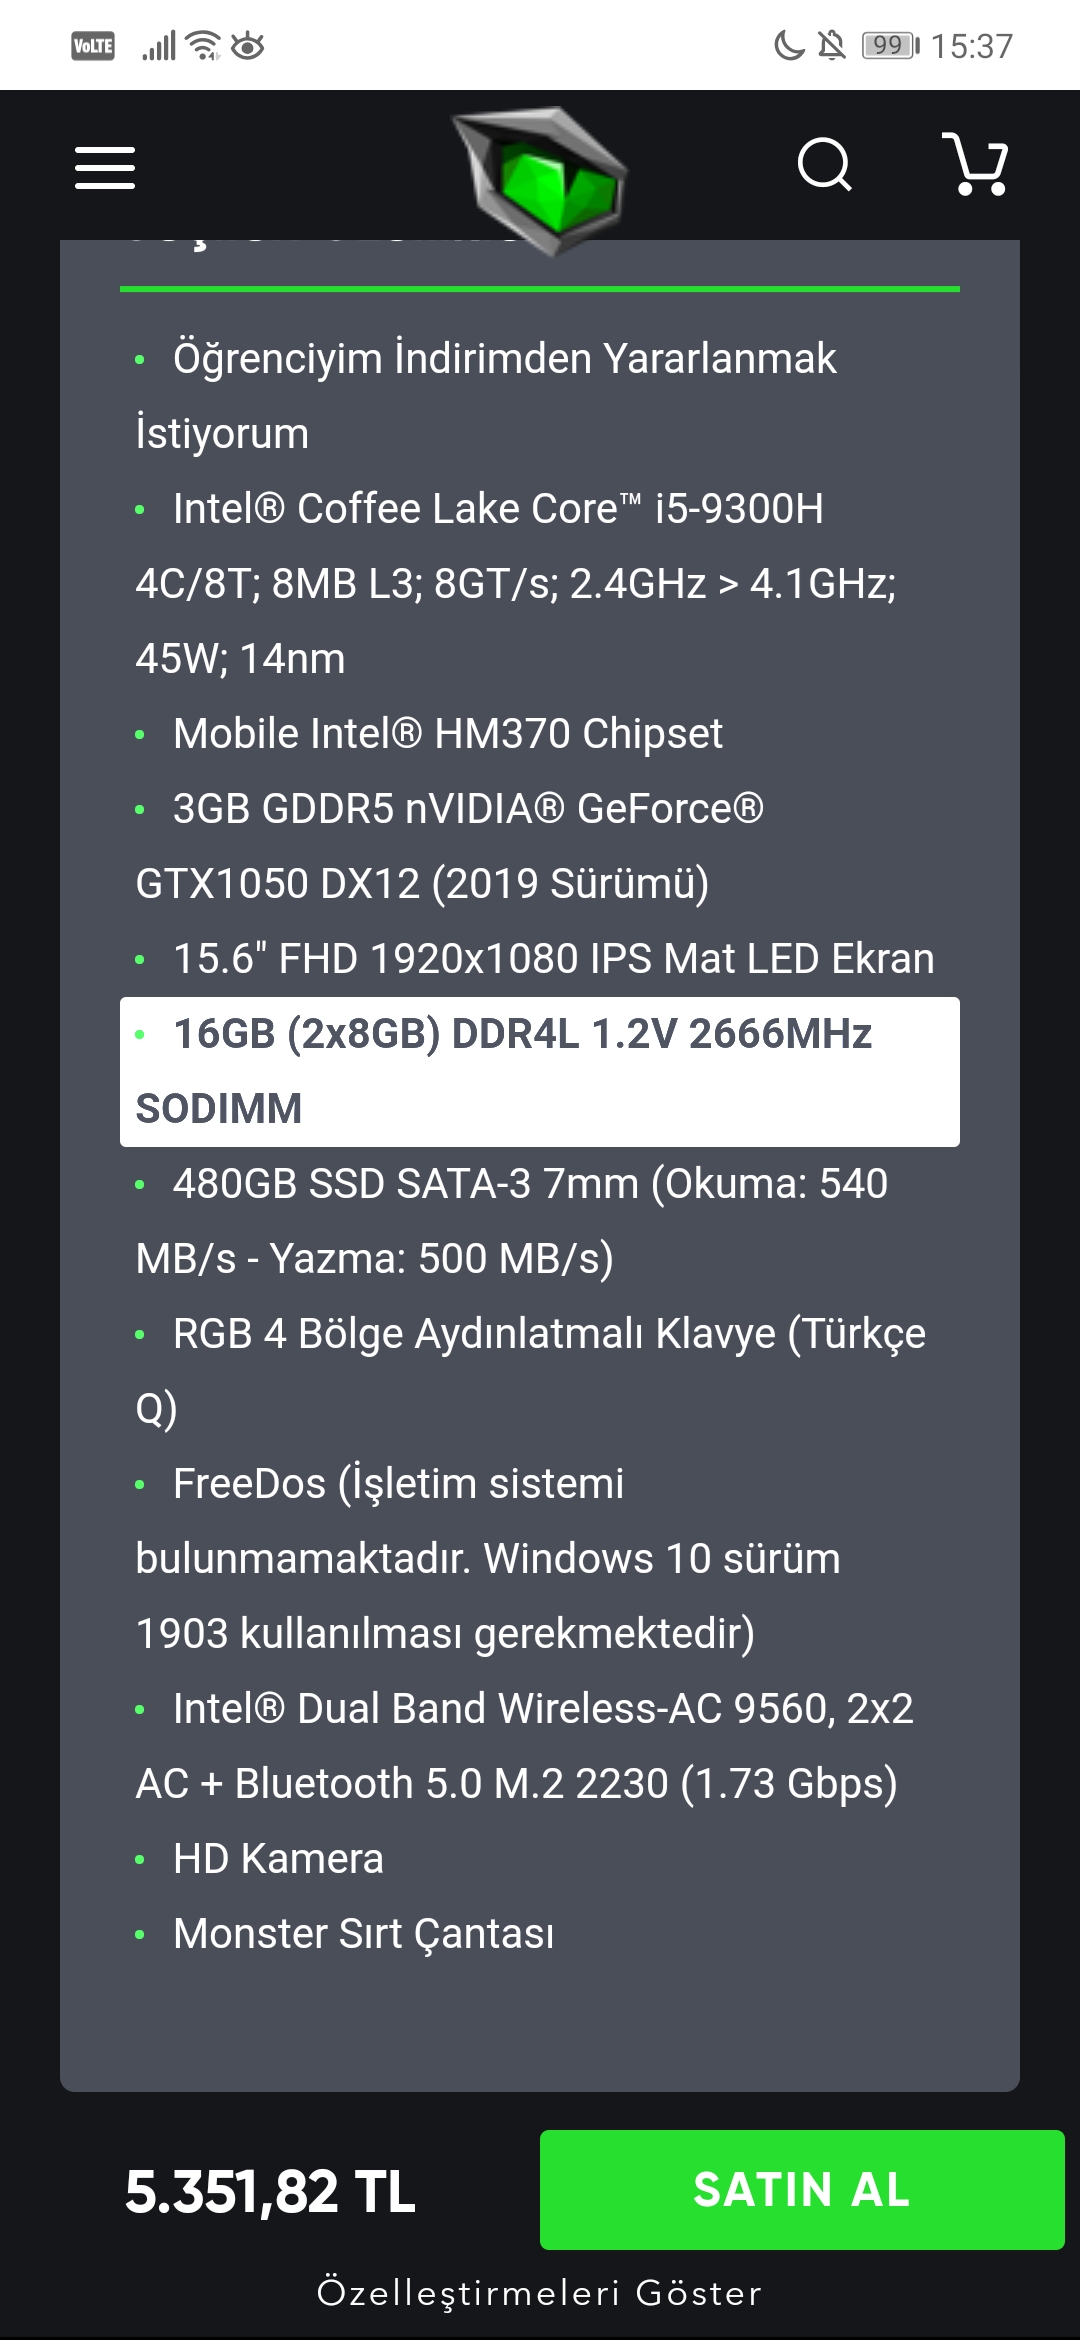Tap the Wi-Fi signal status icon

click(x=204, y=45)
